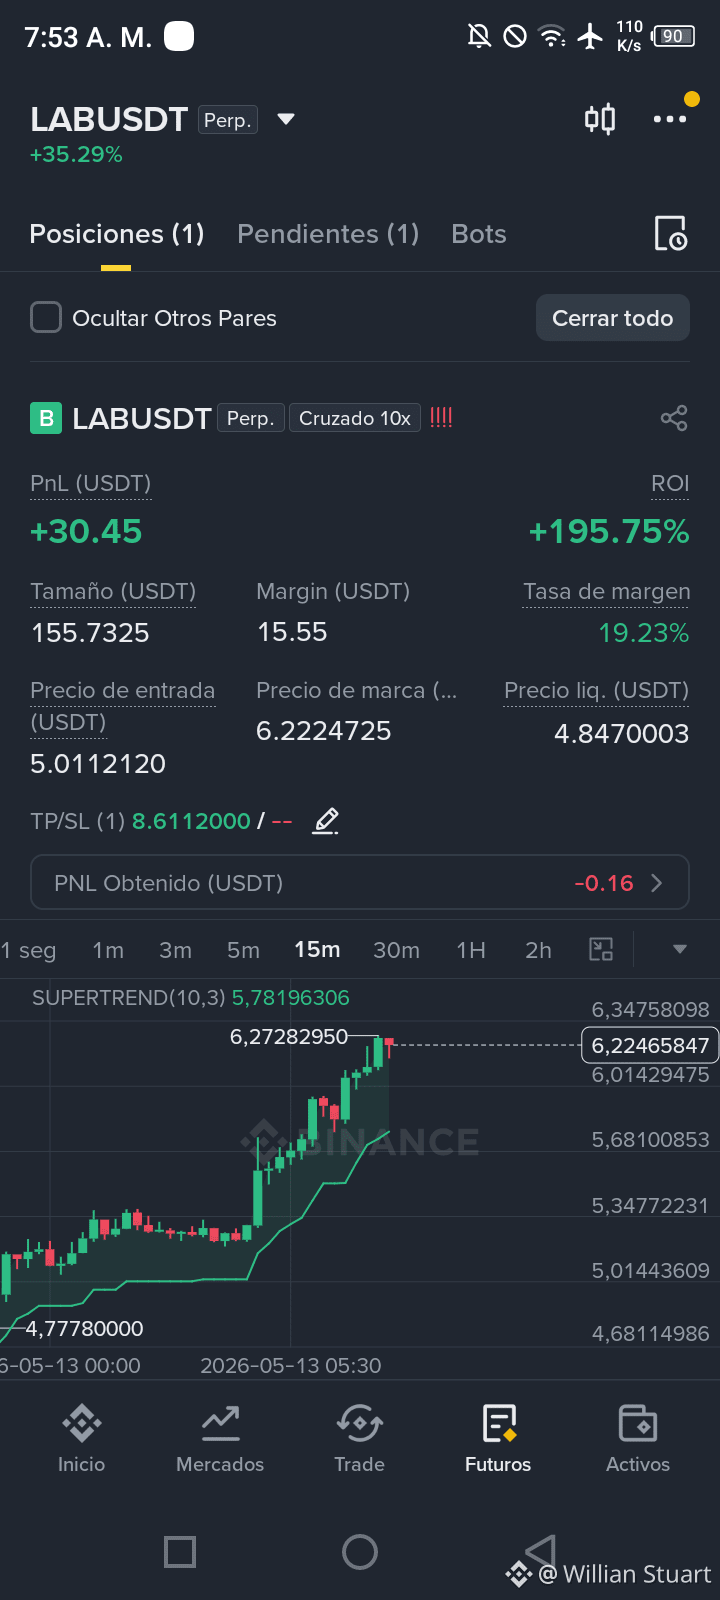Screen dimensions: 720x1600
Task: Tap the Cruzado 10x leverage label
Action: click(355, 418)
